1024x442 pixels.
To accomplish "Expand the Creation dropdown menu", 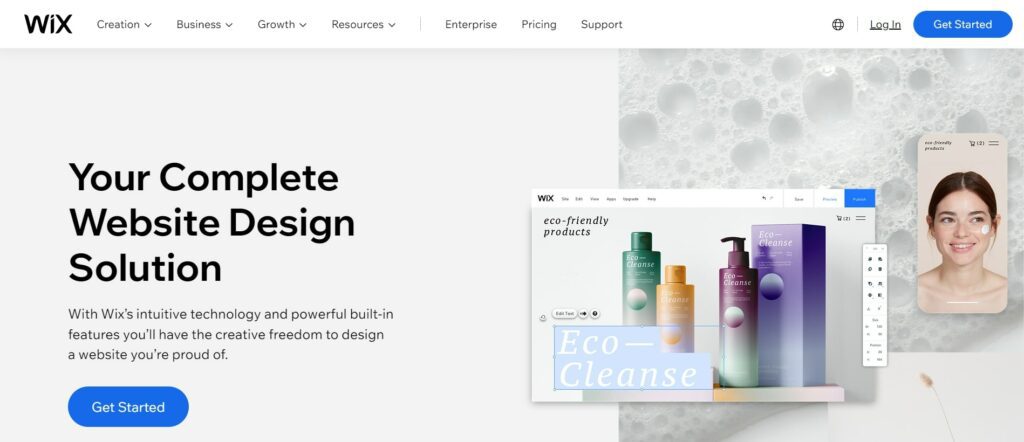I will click(124, 24).
